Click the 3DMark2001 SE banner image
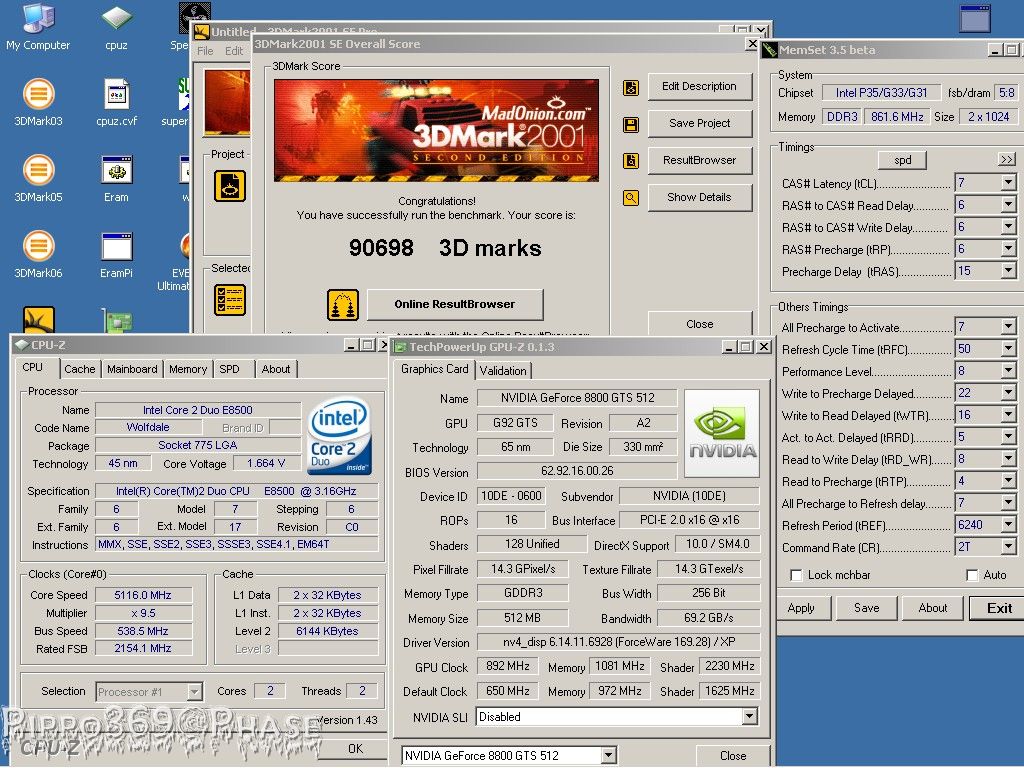Viewport: 1024px width, 768px height. coord(436,131)
